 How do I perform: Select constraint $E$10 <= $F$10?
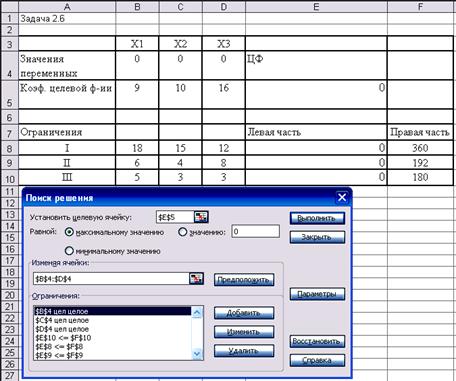[113, 338]
